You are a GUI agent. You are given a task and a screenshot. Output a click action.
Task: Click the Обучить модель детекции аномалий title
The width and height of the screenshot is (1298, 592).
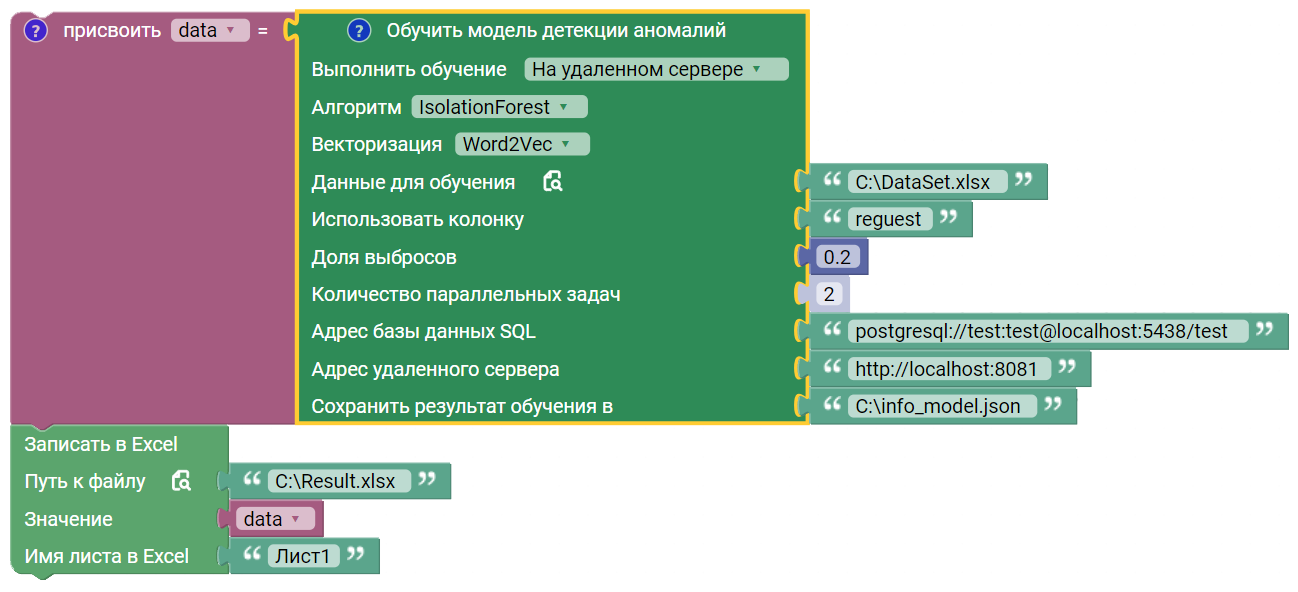[x=556, y=31]
